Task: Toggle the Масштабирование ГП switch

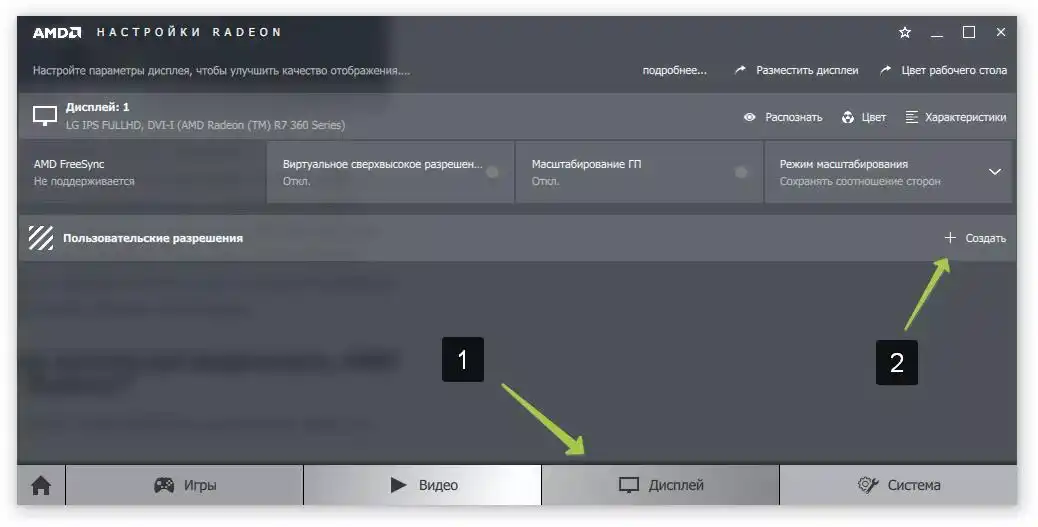Action: click(x=740, y=172)
